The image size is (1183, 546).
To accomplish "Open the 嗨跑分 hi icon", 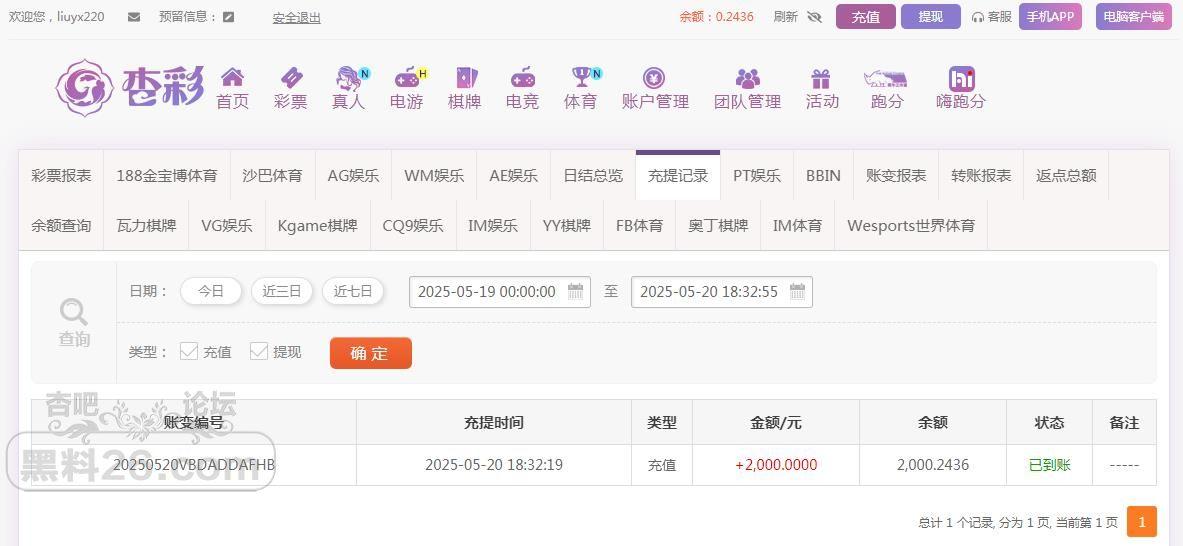I will [961, 78].
